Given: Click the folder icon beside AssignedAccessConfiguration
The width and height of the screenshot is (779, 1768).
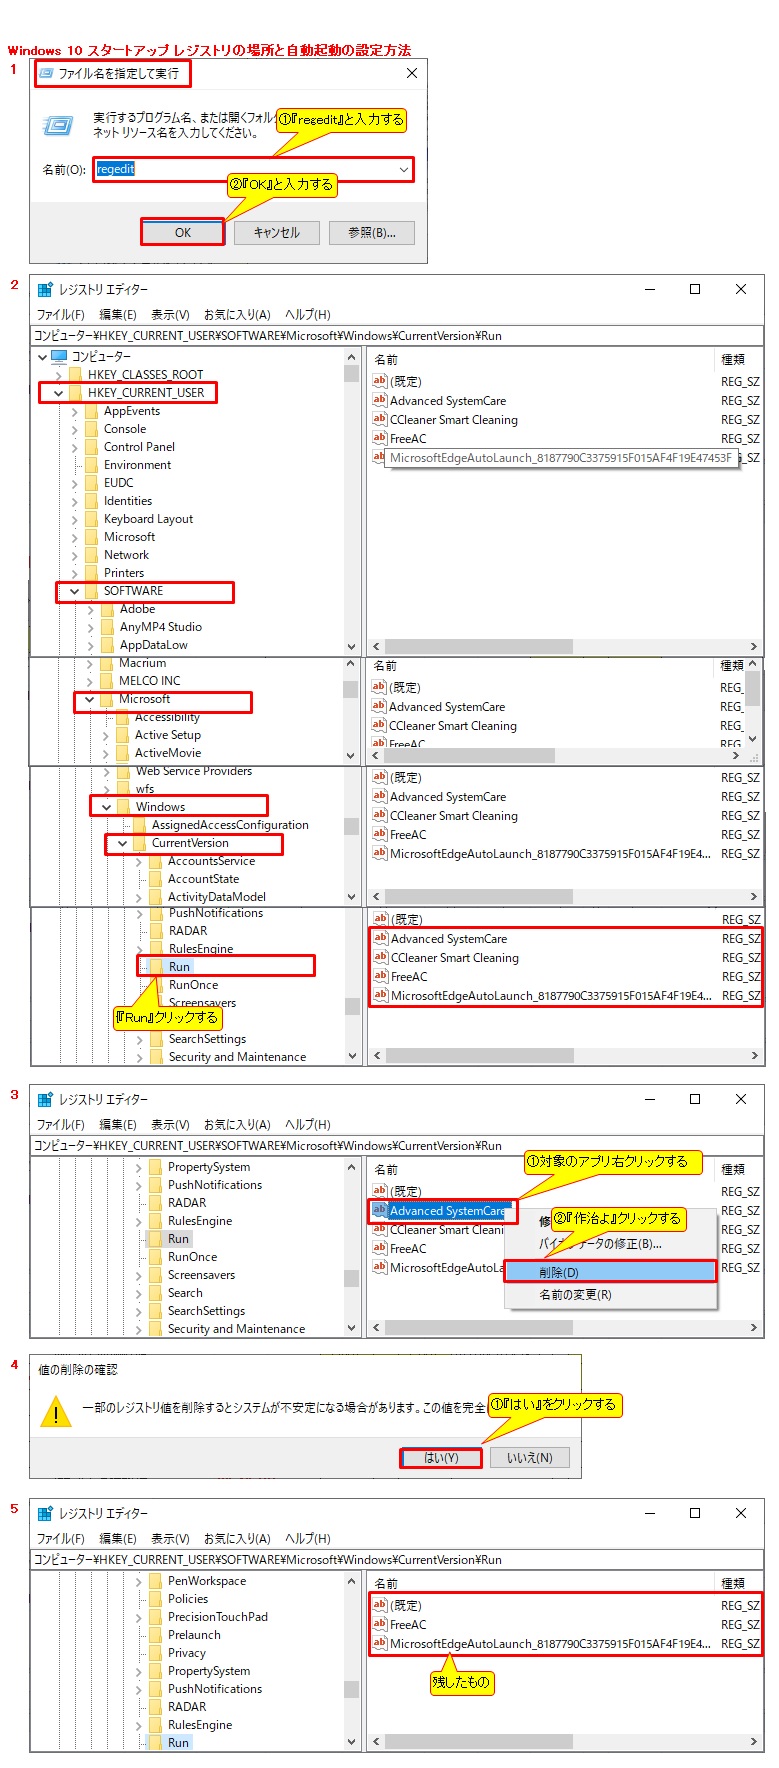Looking at the screenshot, I should (139, 825).
